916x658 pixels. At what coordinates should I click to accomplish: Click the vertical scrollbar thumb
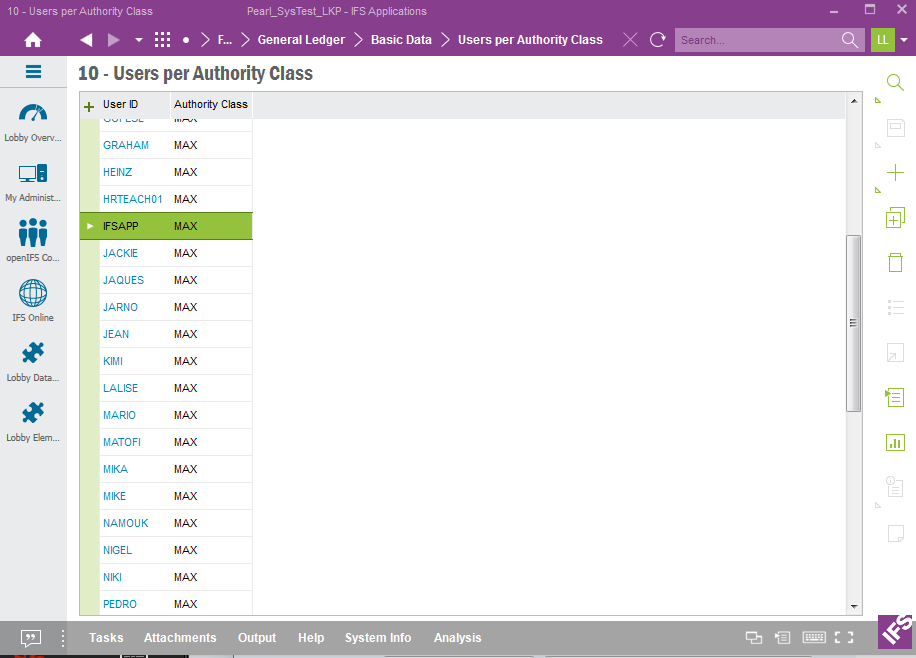(x=853, y=323)
